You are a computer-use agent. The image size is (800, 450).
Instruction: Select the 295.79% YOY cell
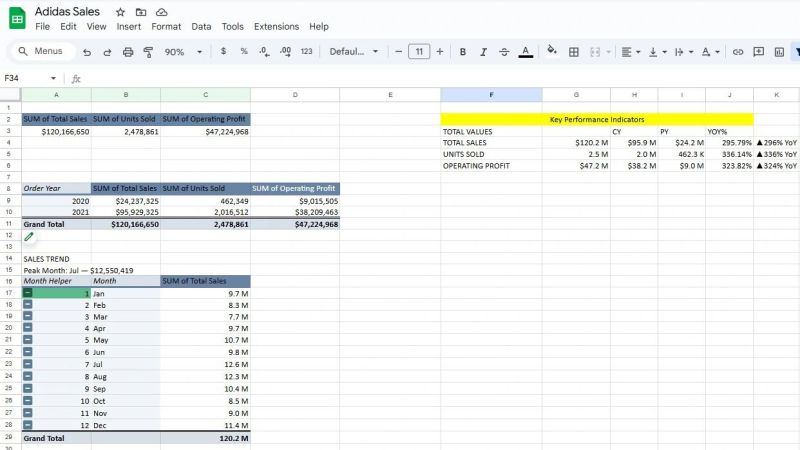(729, 143)
